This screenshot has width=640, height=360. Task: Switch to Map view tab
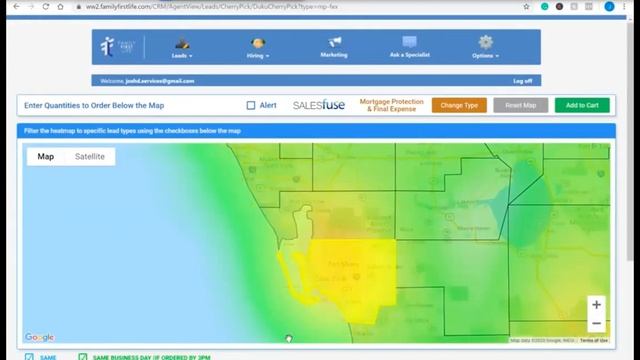coord(46,157)
